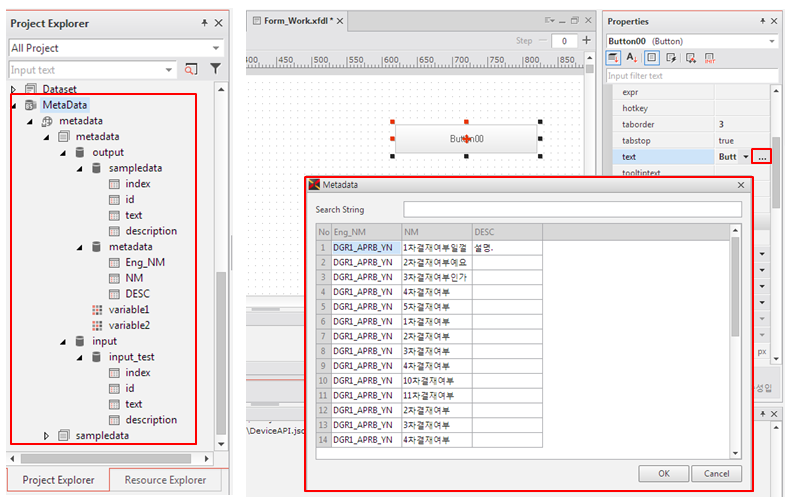
Task: Open the All Project dropdown
Action: click(216, 47)
